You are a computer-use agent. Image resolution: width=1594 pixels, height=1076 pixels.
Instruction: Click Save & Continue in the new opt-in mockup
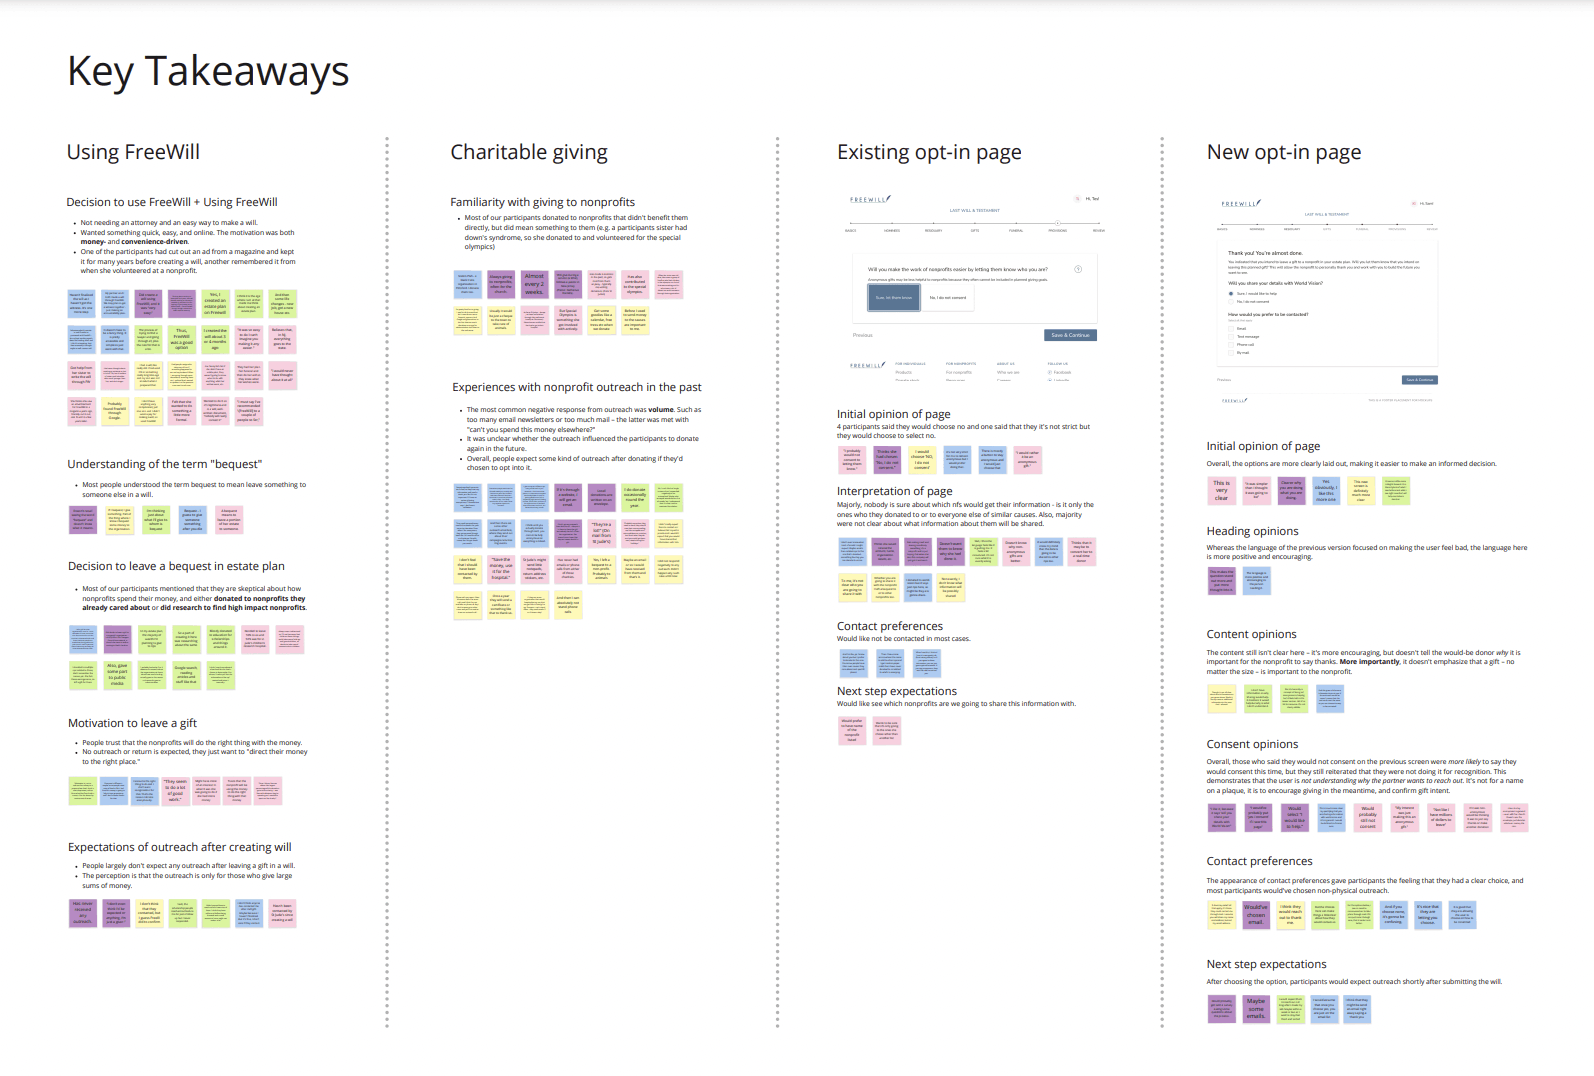pos(1419,380)
